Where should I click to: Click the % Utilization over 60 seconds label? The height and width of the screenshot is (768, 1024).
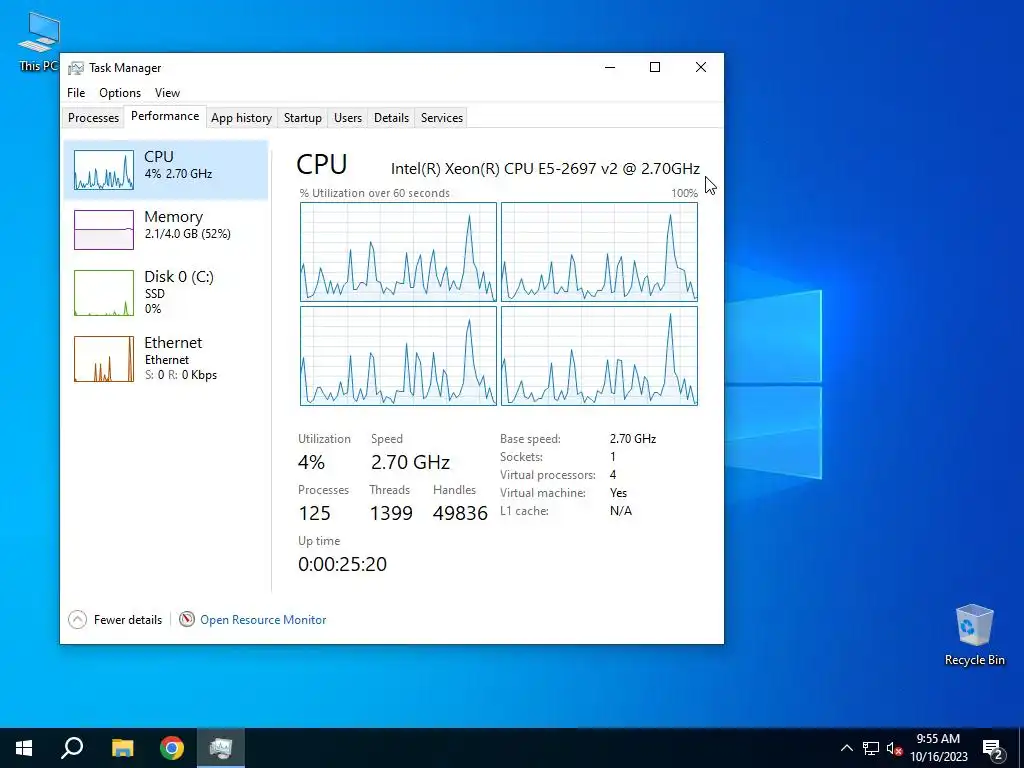click(x=374, y=193)
